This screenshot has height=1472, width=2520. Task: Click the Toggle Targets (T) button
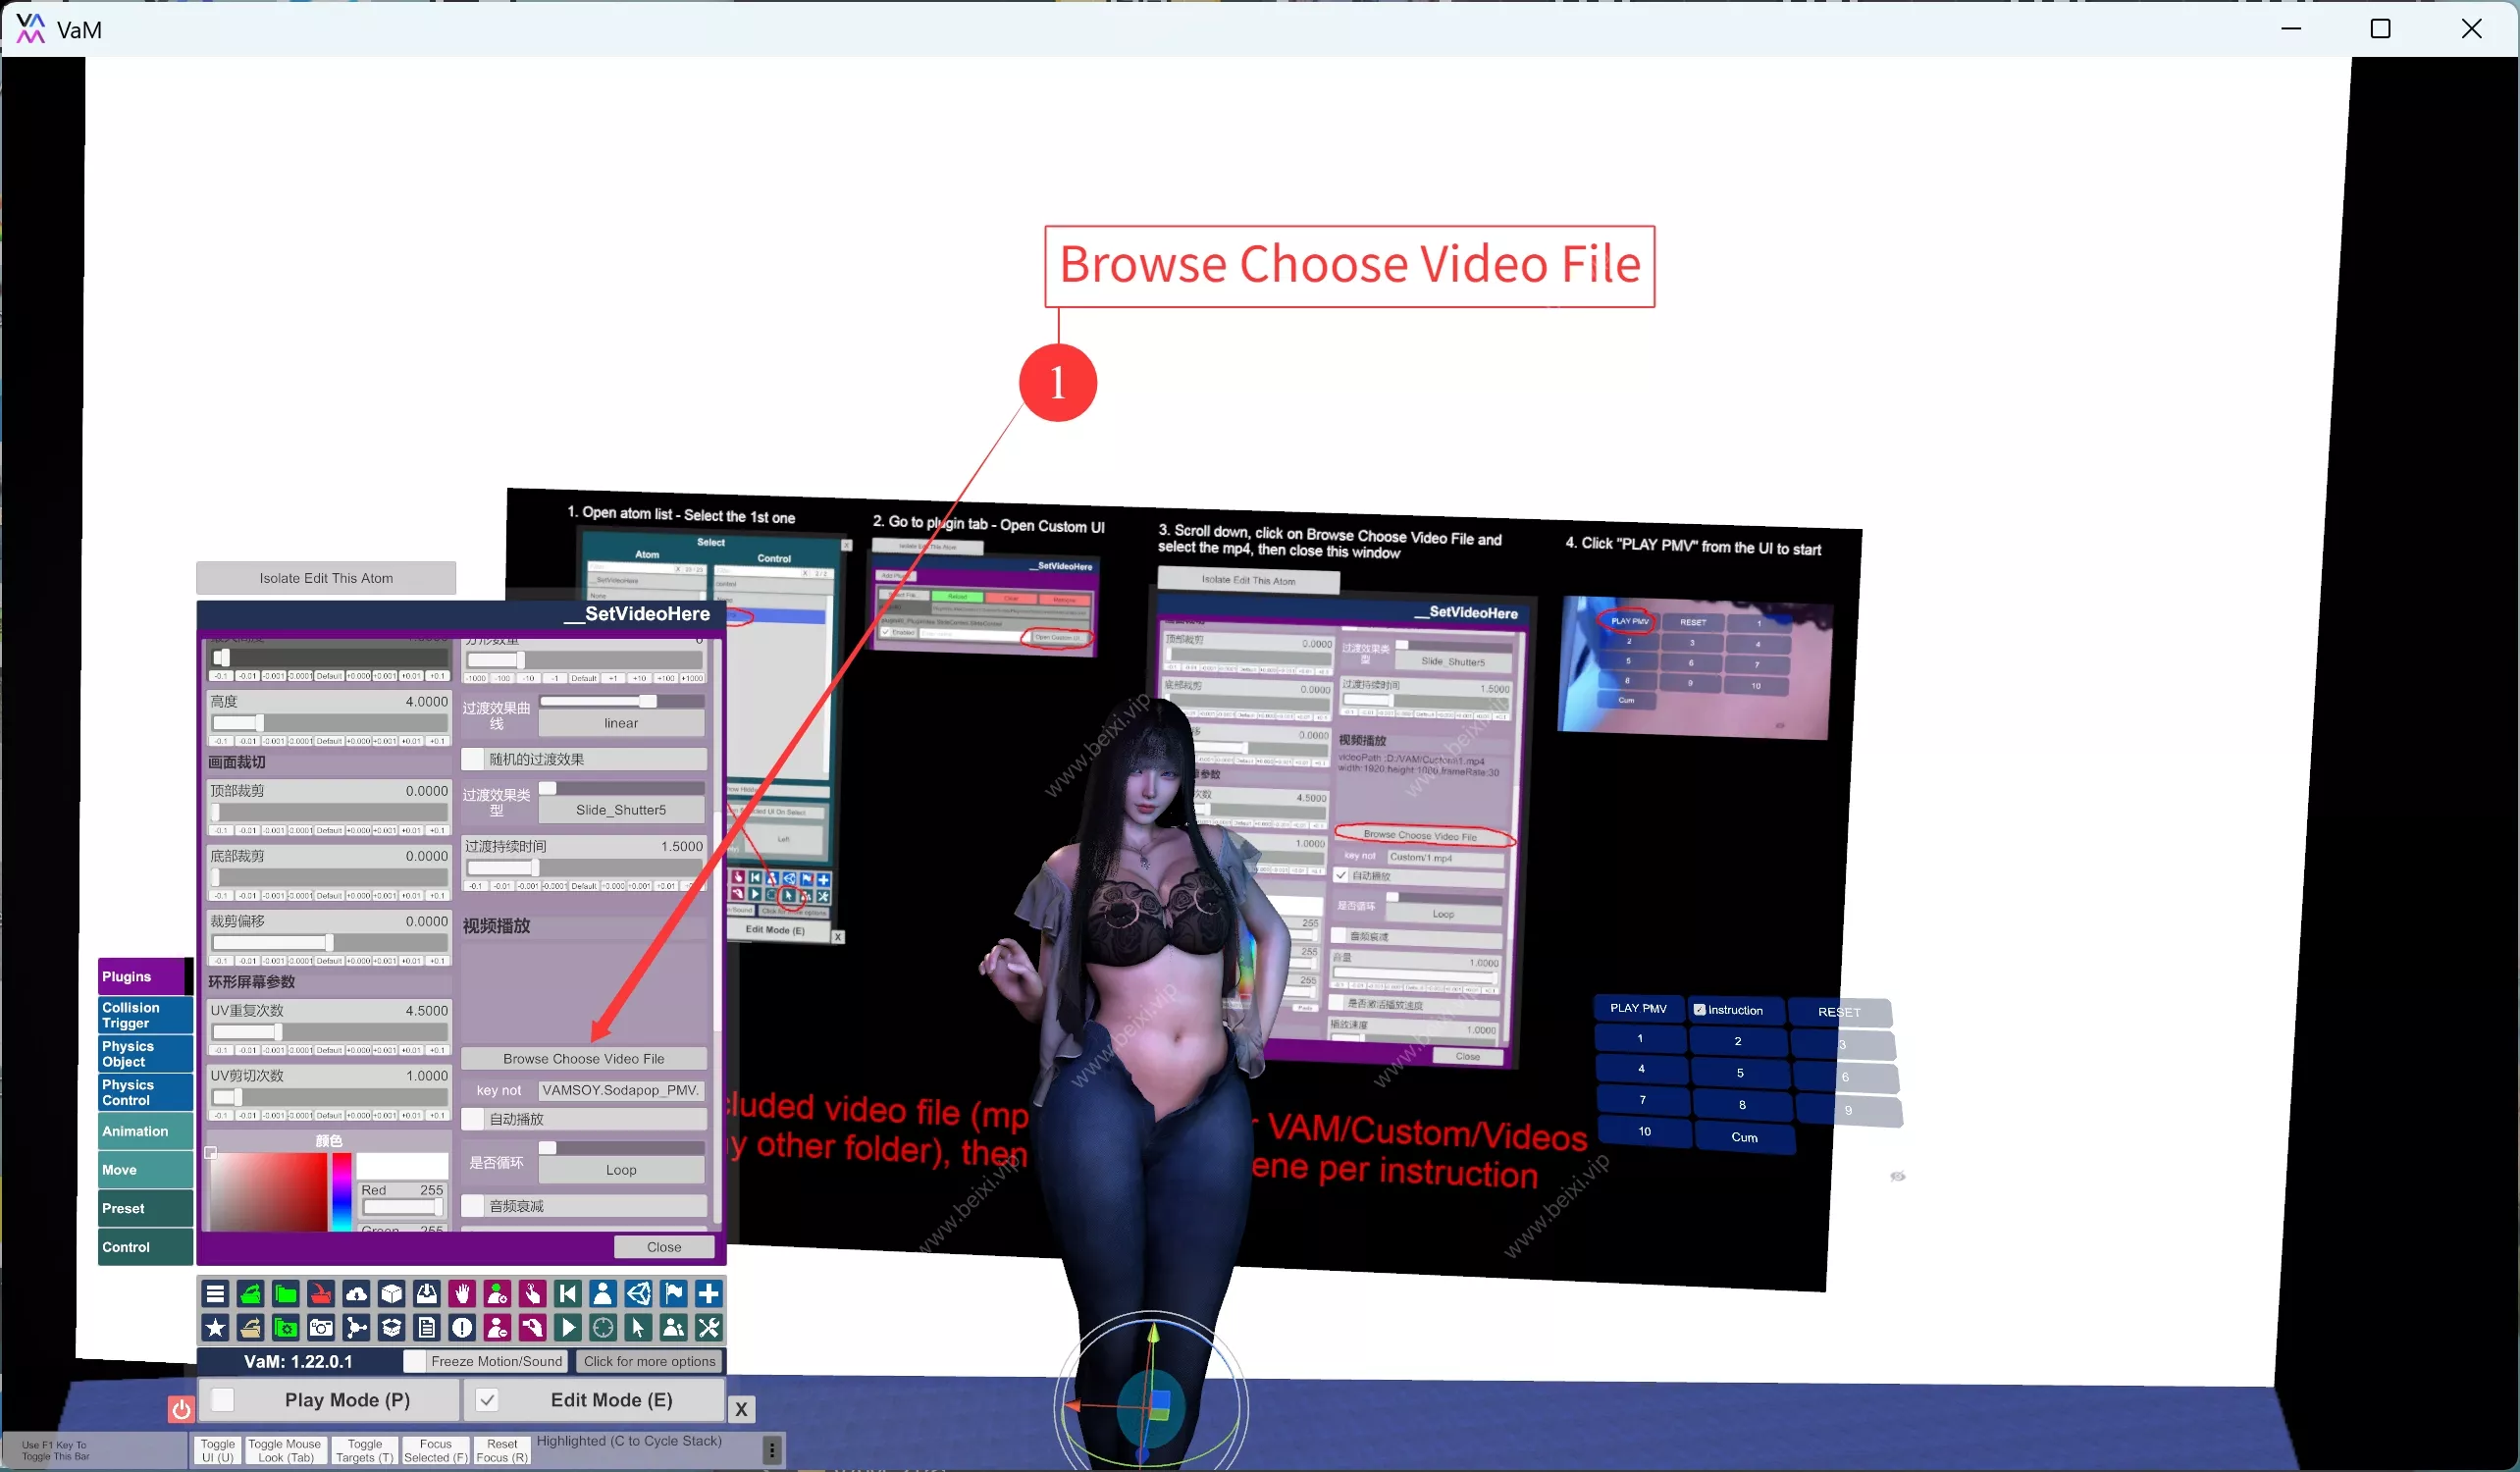[x=365, y=1451]
